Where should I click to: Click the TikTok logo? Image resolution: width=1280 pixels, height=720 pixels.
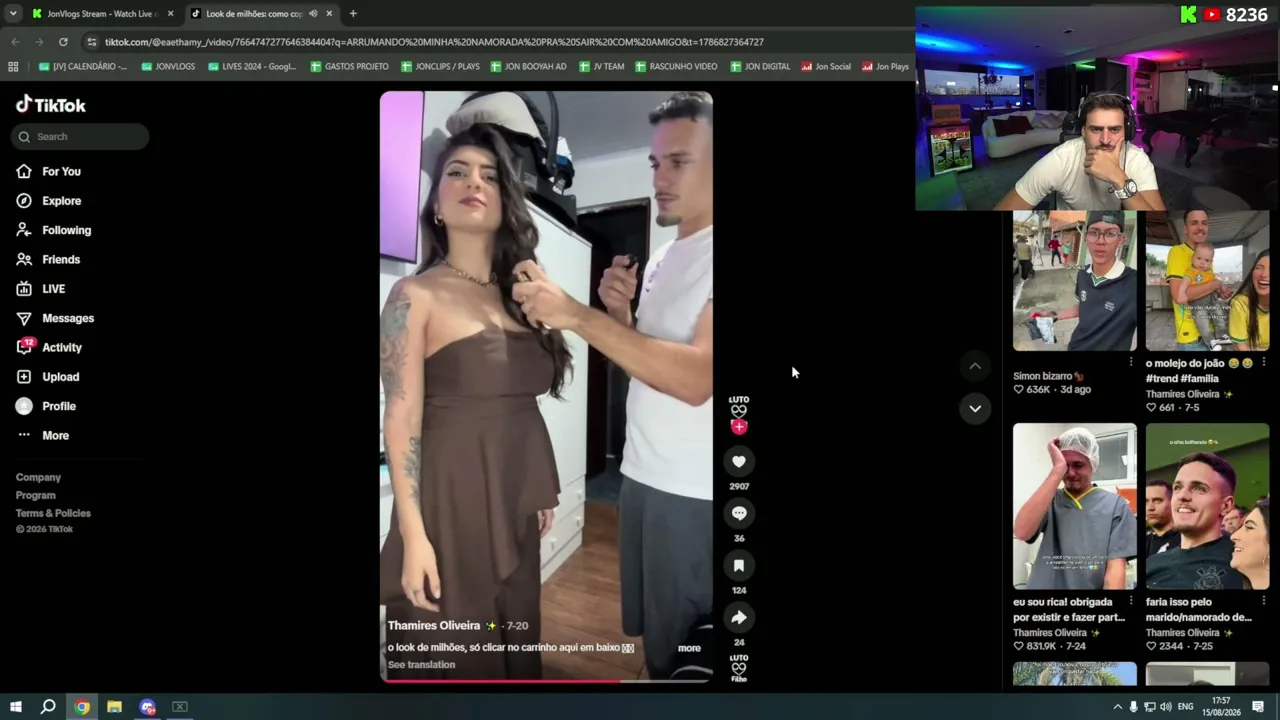pos(51,105)
